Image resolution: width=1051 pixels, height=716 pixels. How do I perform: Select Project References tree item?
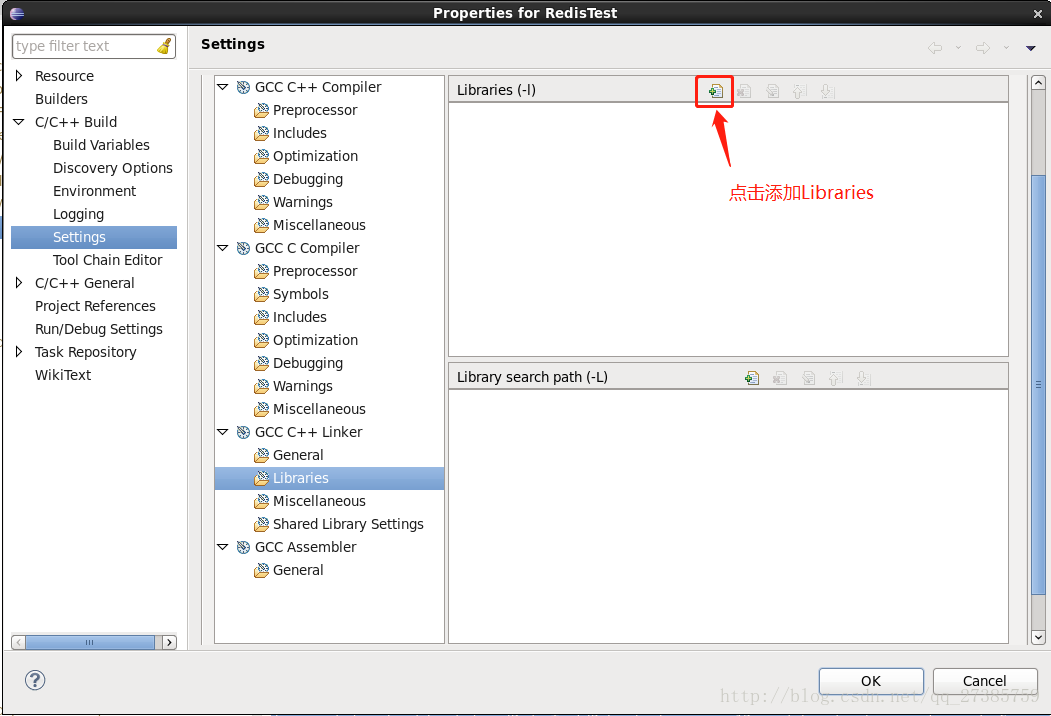[95, 306]
